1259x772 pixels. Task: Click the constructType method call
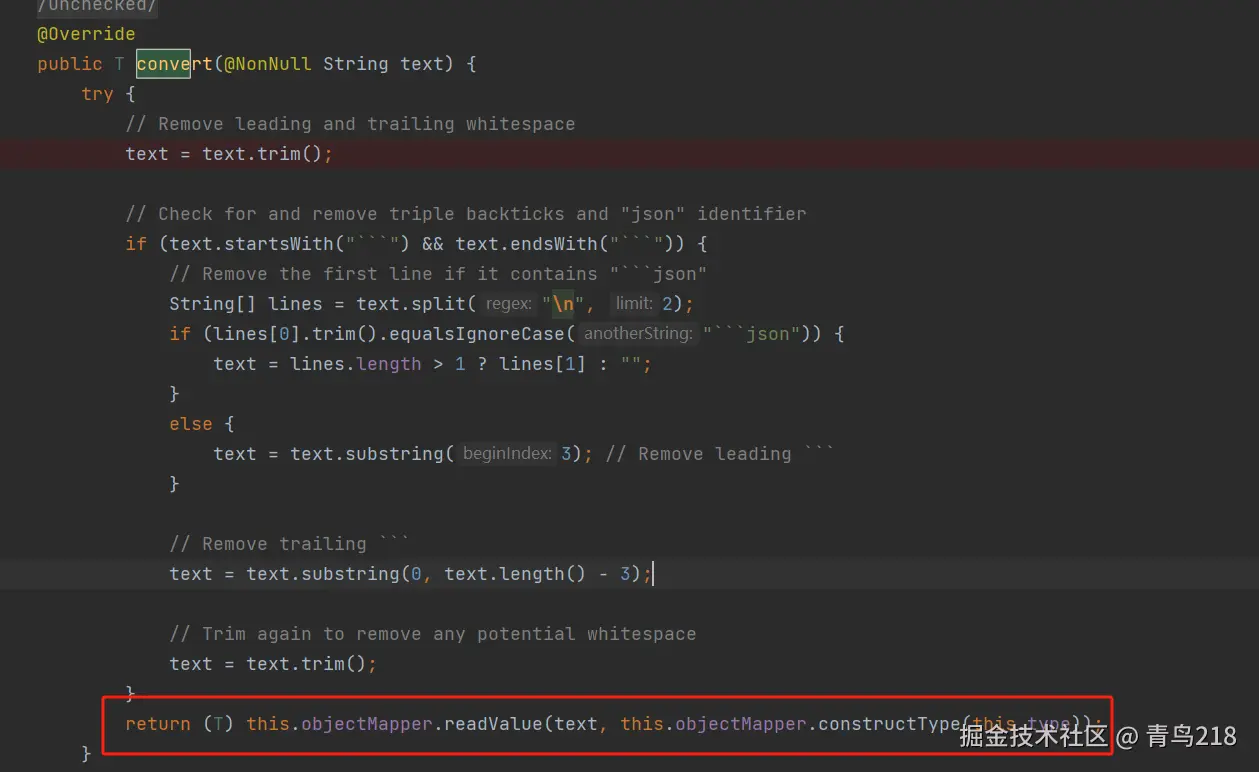(x=889, y=724)
